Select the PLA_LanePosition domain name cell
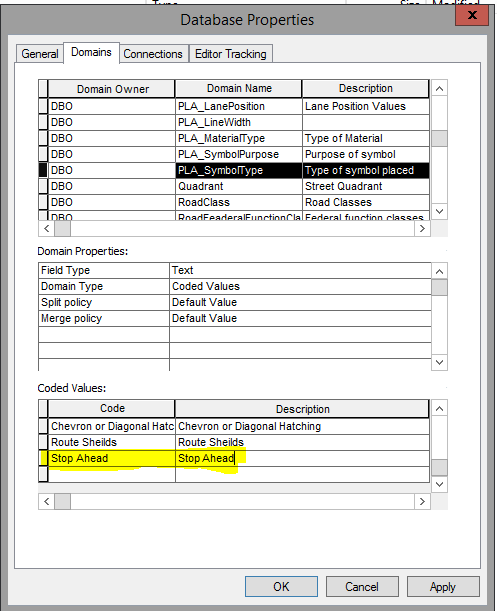 click(239, 106)
